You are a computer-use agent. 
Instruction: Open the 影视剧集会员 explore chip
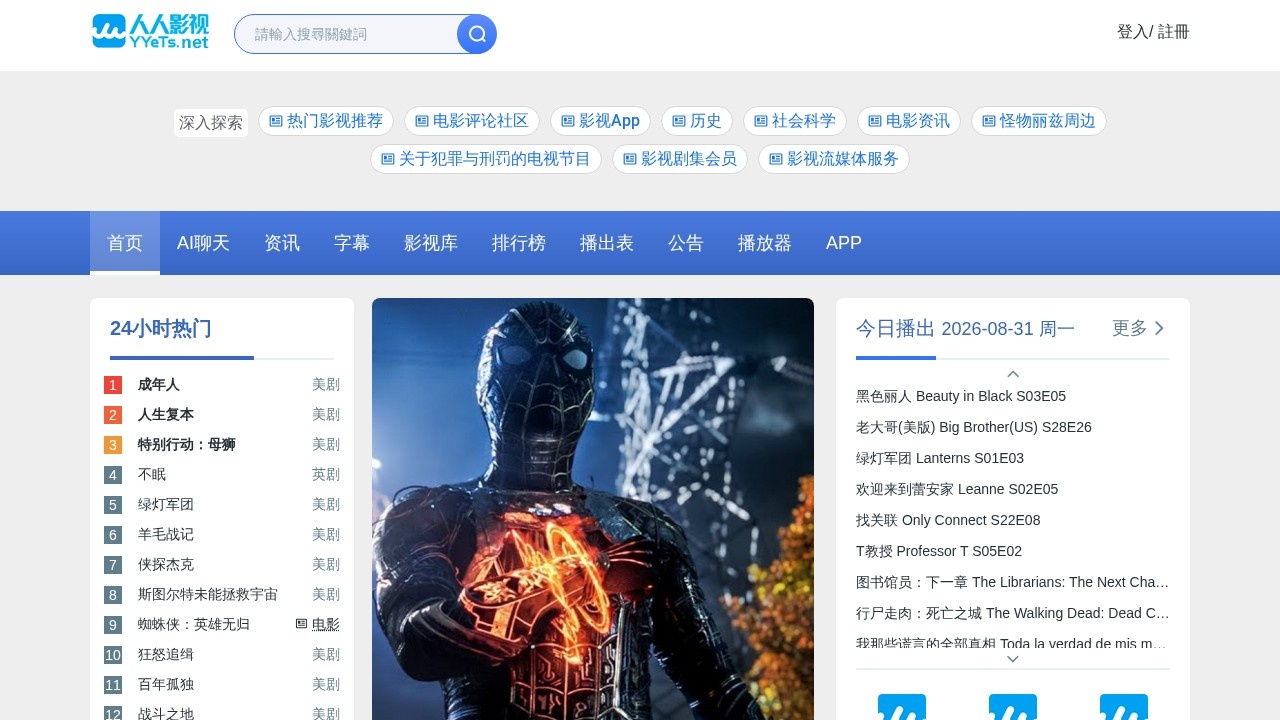pyautogui.click(x=680, y=159)
